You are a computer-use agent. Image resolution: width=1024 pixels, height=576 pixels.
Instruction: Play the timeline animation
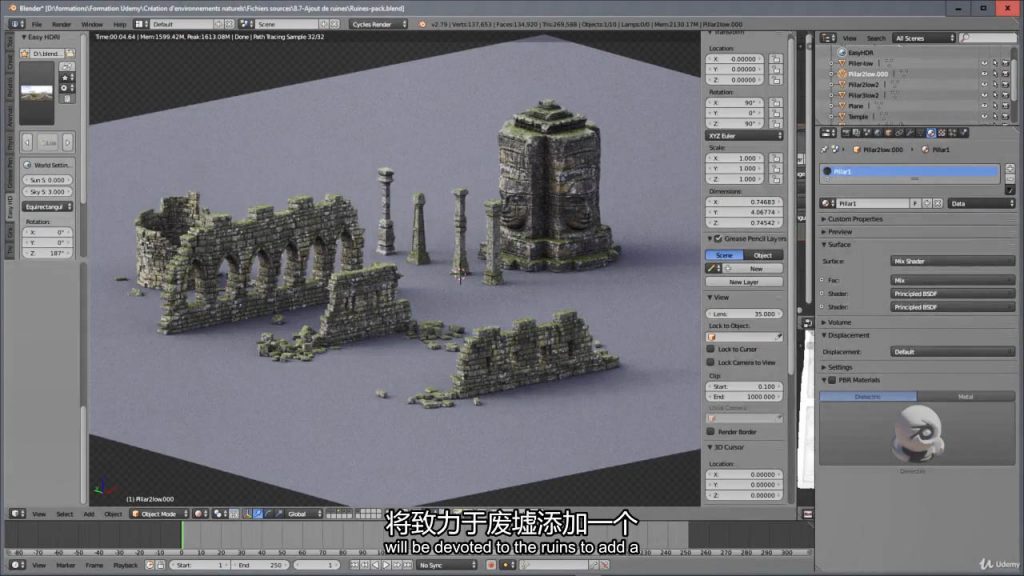386,565
